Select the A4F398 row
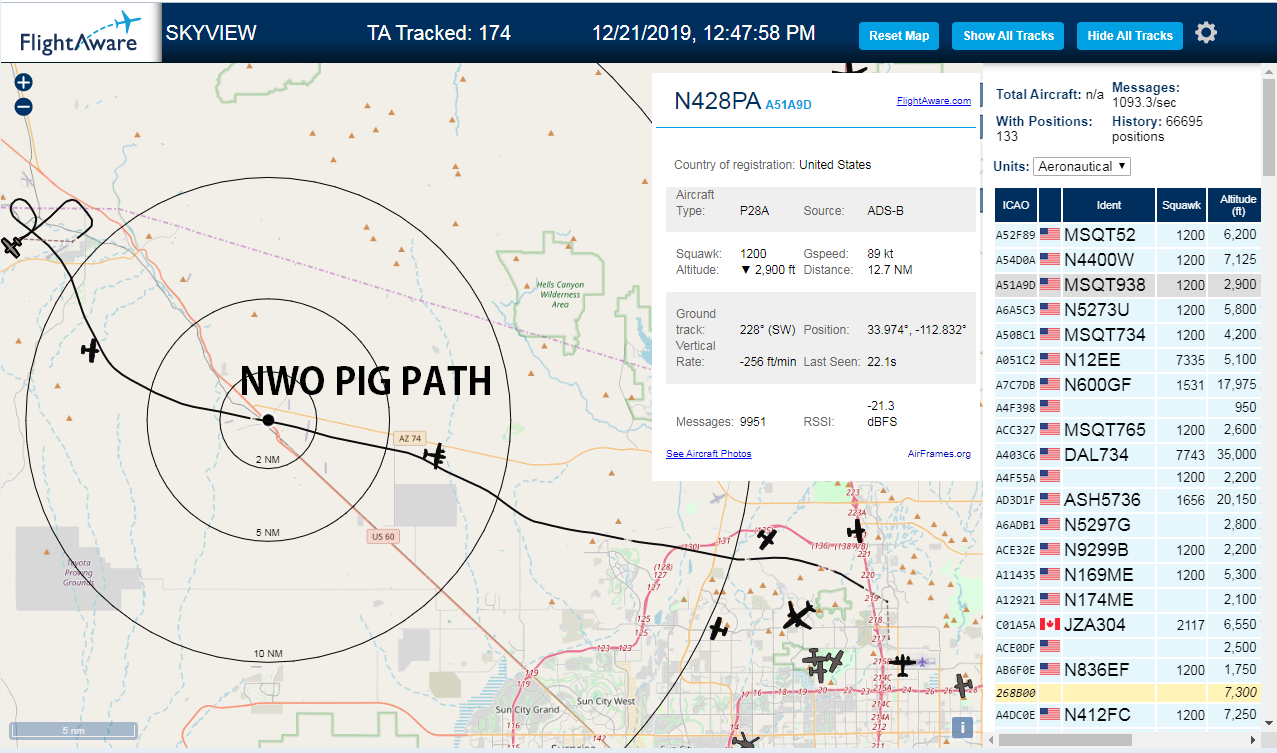The height and width of the screenshot is (753, 1277). click(1128, 406)
